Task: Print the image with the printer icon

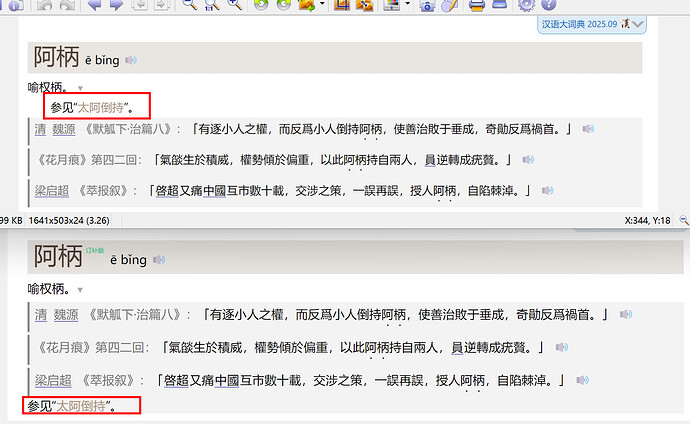Action: pos(477,5)
